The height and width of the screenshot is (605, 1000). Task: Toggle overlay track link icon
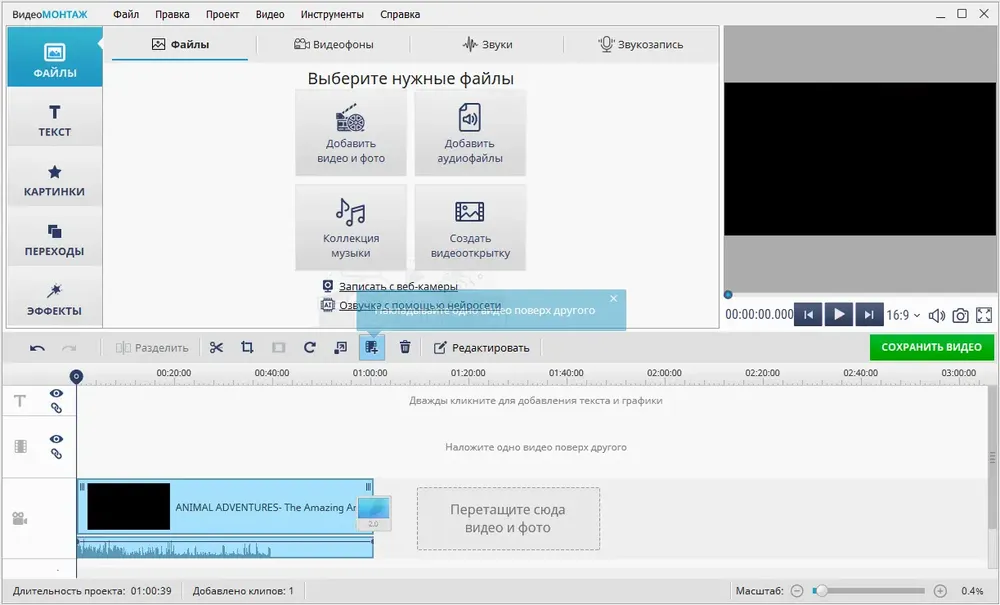coord(56,454)
